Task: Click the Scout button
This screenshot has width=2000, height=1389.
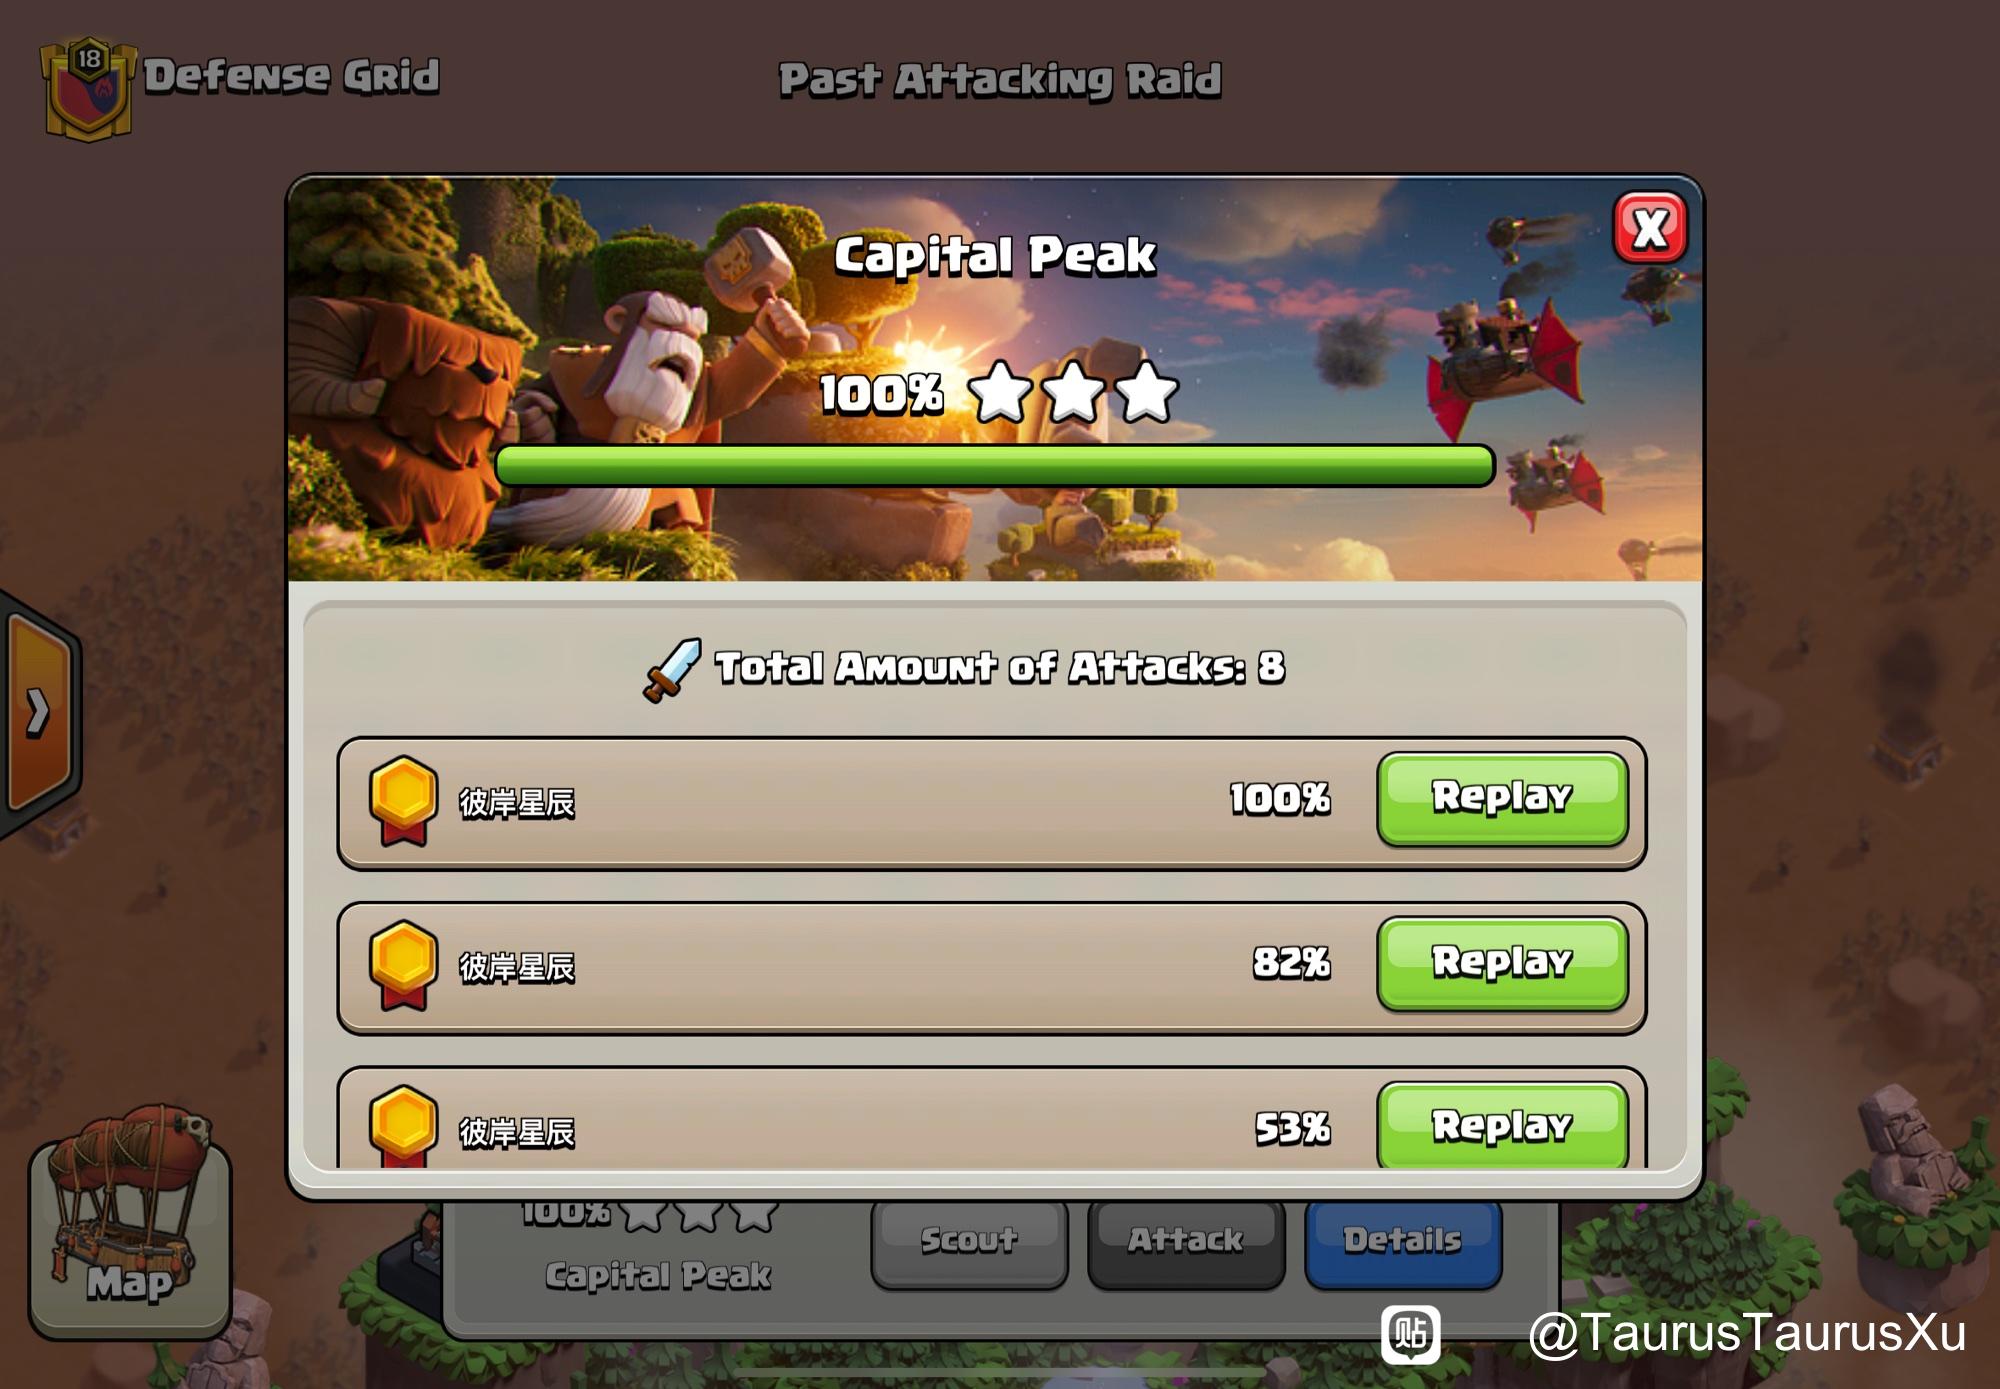Action: [969, 1243]
